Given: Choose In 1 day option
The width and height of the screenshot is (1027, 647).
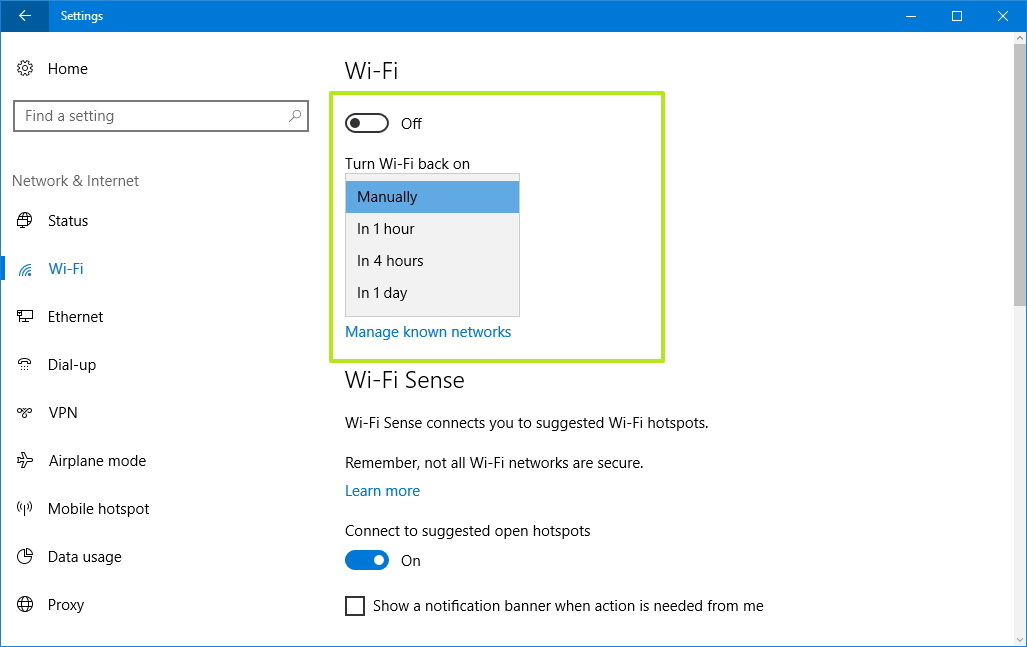Looking at the screenshot, I should 432,293.
